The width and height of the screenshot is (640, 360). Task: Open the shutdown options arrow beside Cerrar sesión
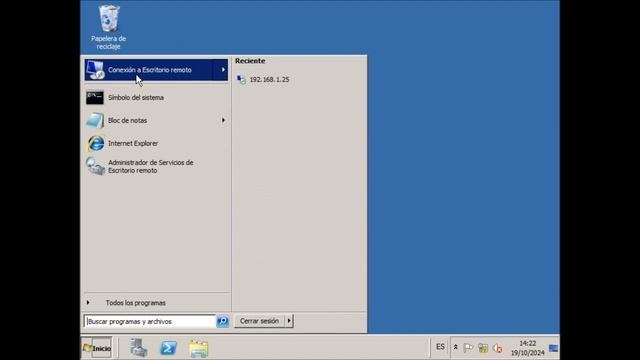289,321
